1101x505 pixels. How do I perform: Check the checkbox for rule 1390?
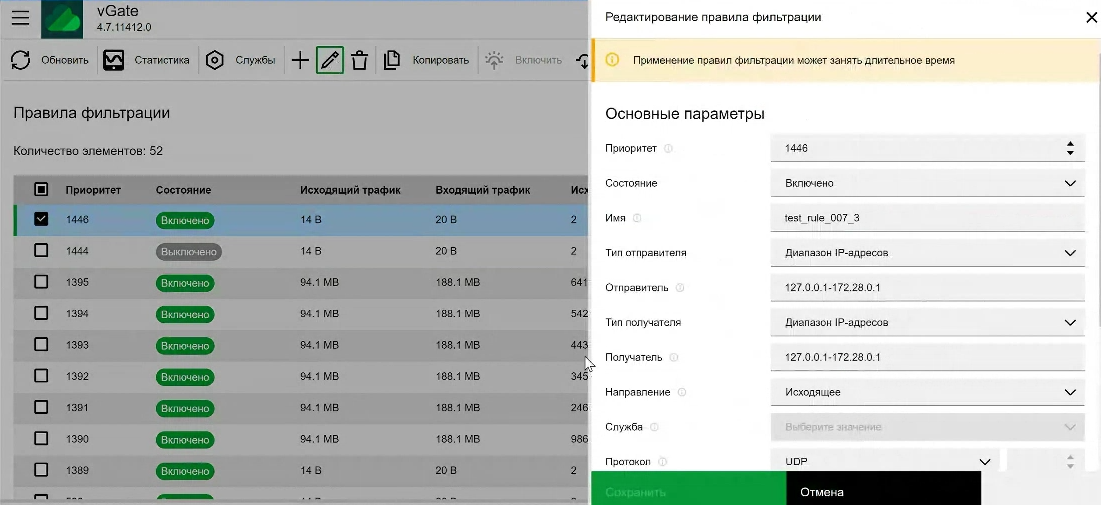41,439
